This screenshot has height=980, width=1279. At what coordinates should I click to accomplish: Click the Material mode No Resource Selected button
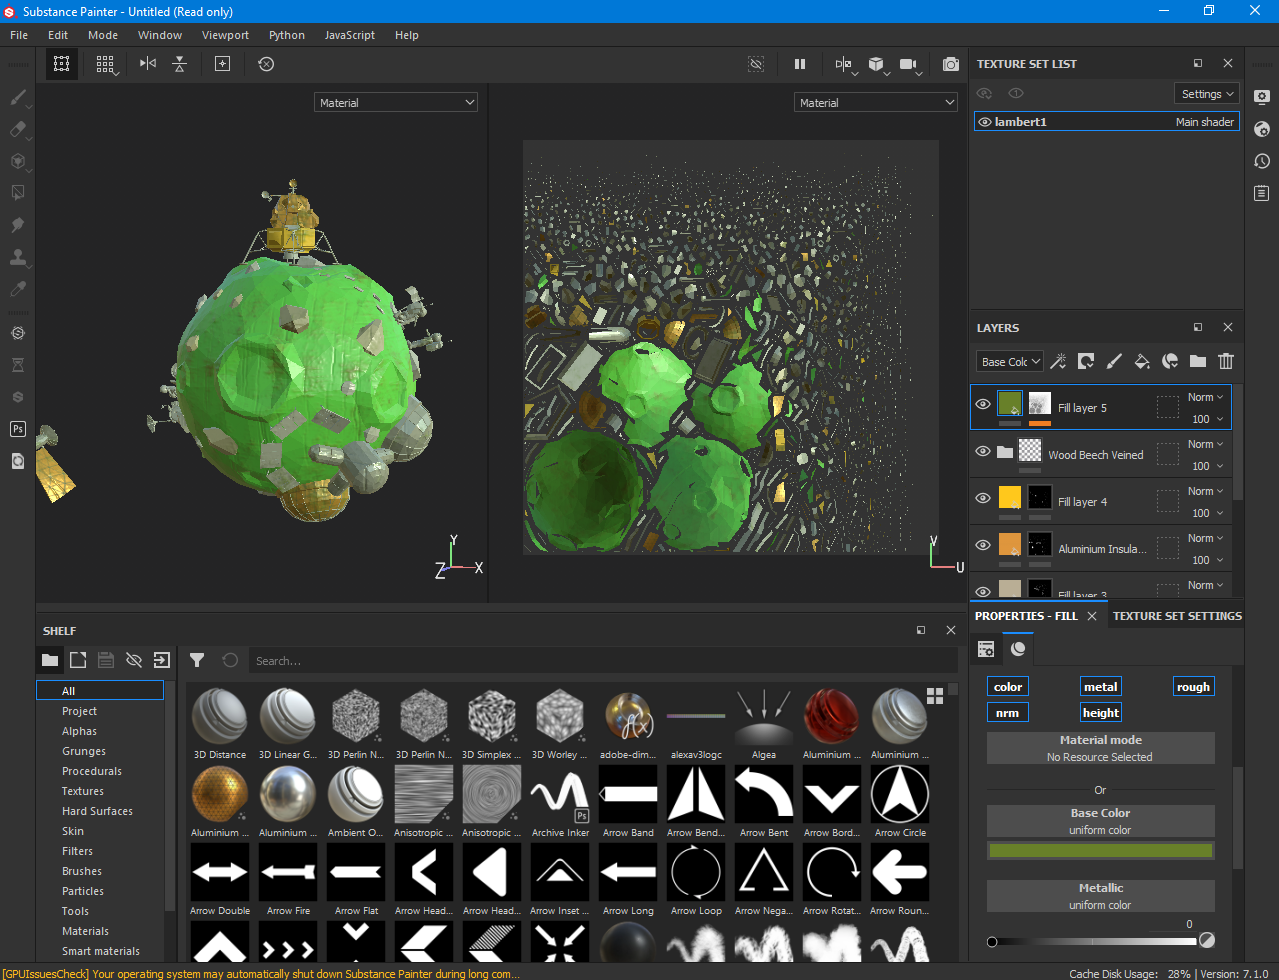point(1101,748)
